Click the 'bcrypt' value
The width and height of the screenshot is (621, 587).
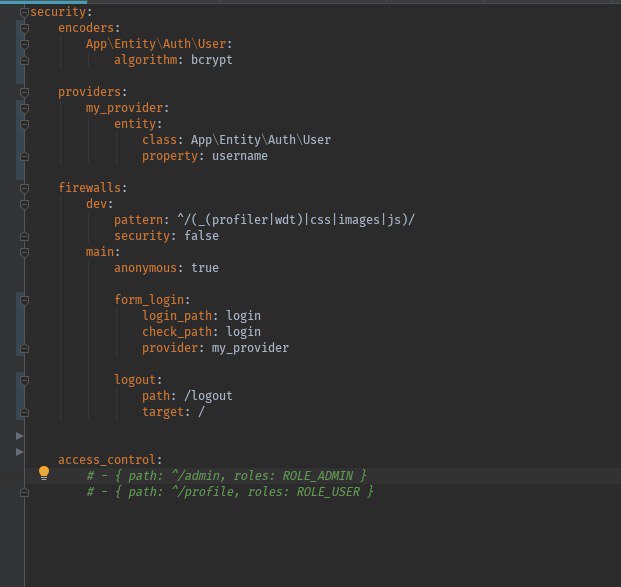point(212,60)
